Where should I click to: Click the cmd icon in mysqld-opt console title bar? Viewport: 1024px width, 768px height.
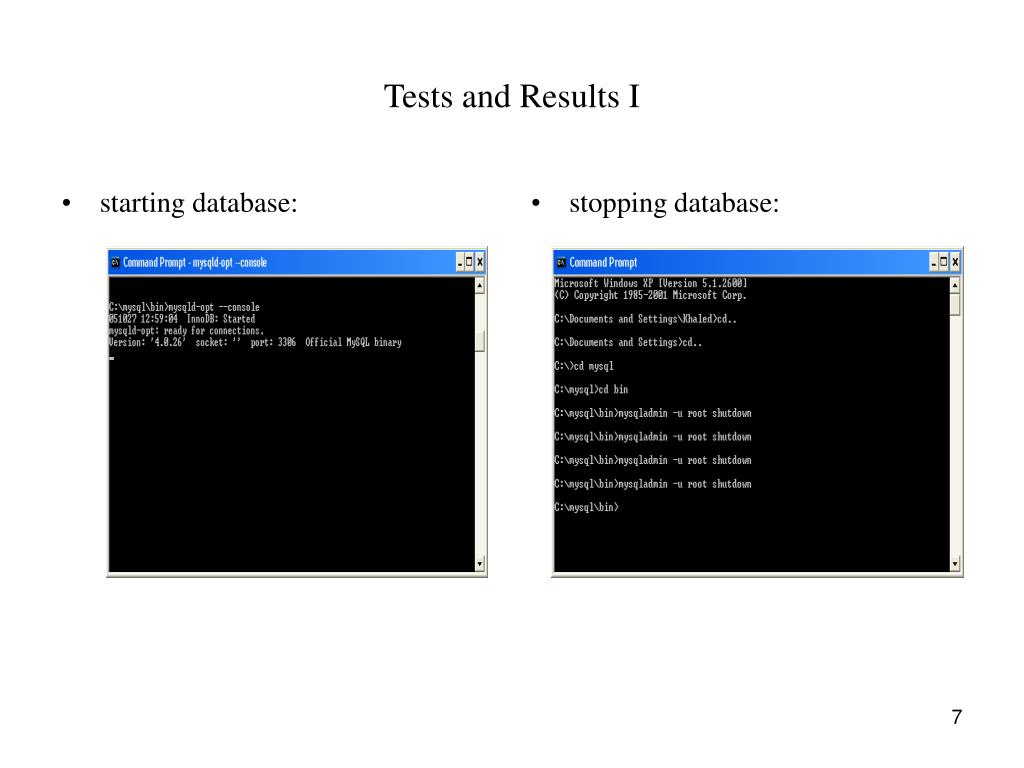pos(116,263)
